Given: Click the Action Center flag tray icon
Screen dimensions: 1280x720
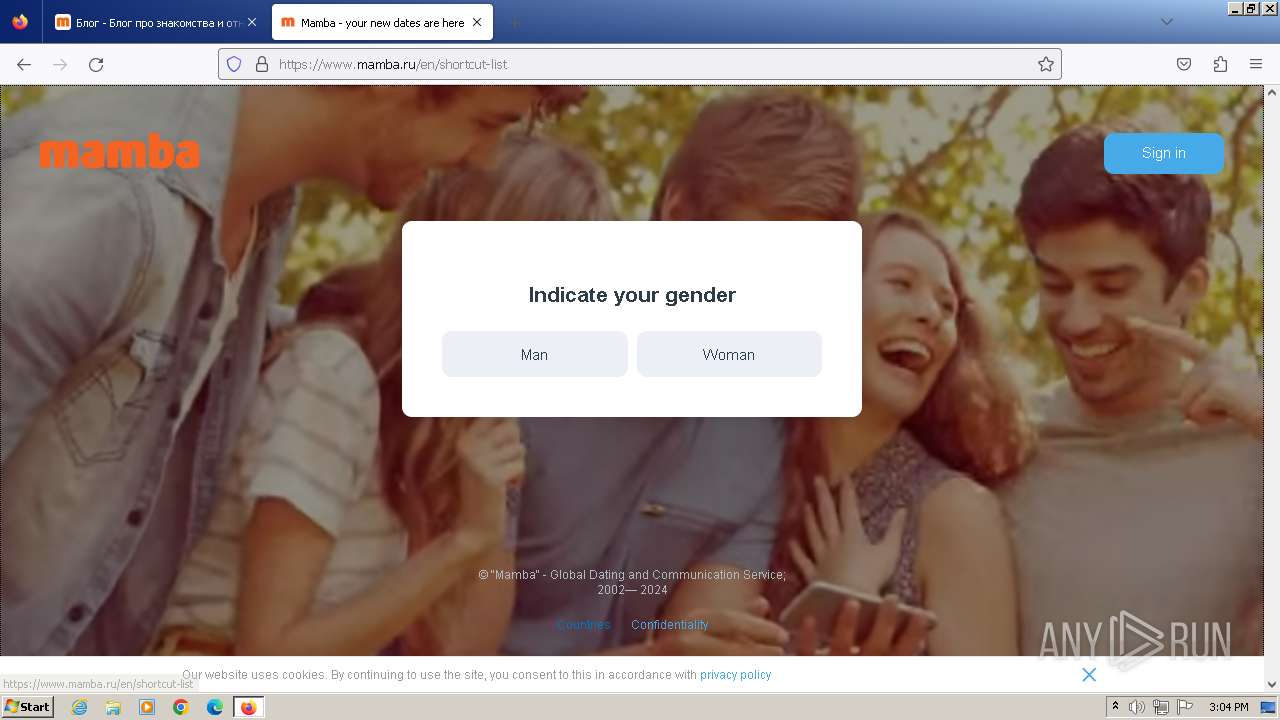Looking at the screenshot, I should tap(1185, 707).
